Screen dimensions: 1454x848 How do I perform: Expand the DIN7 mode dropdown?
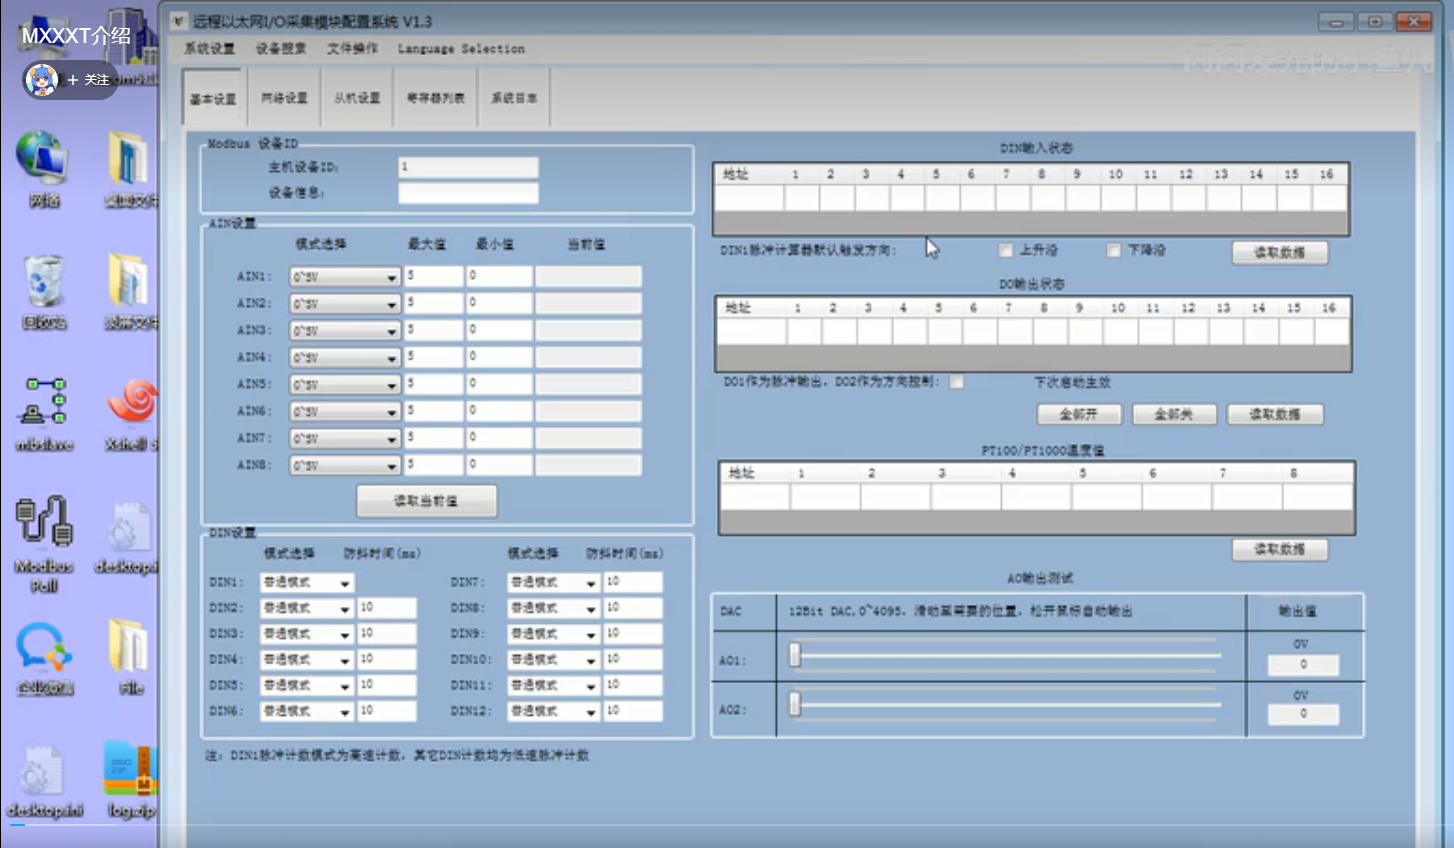tap(590, 583)
